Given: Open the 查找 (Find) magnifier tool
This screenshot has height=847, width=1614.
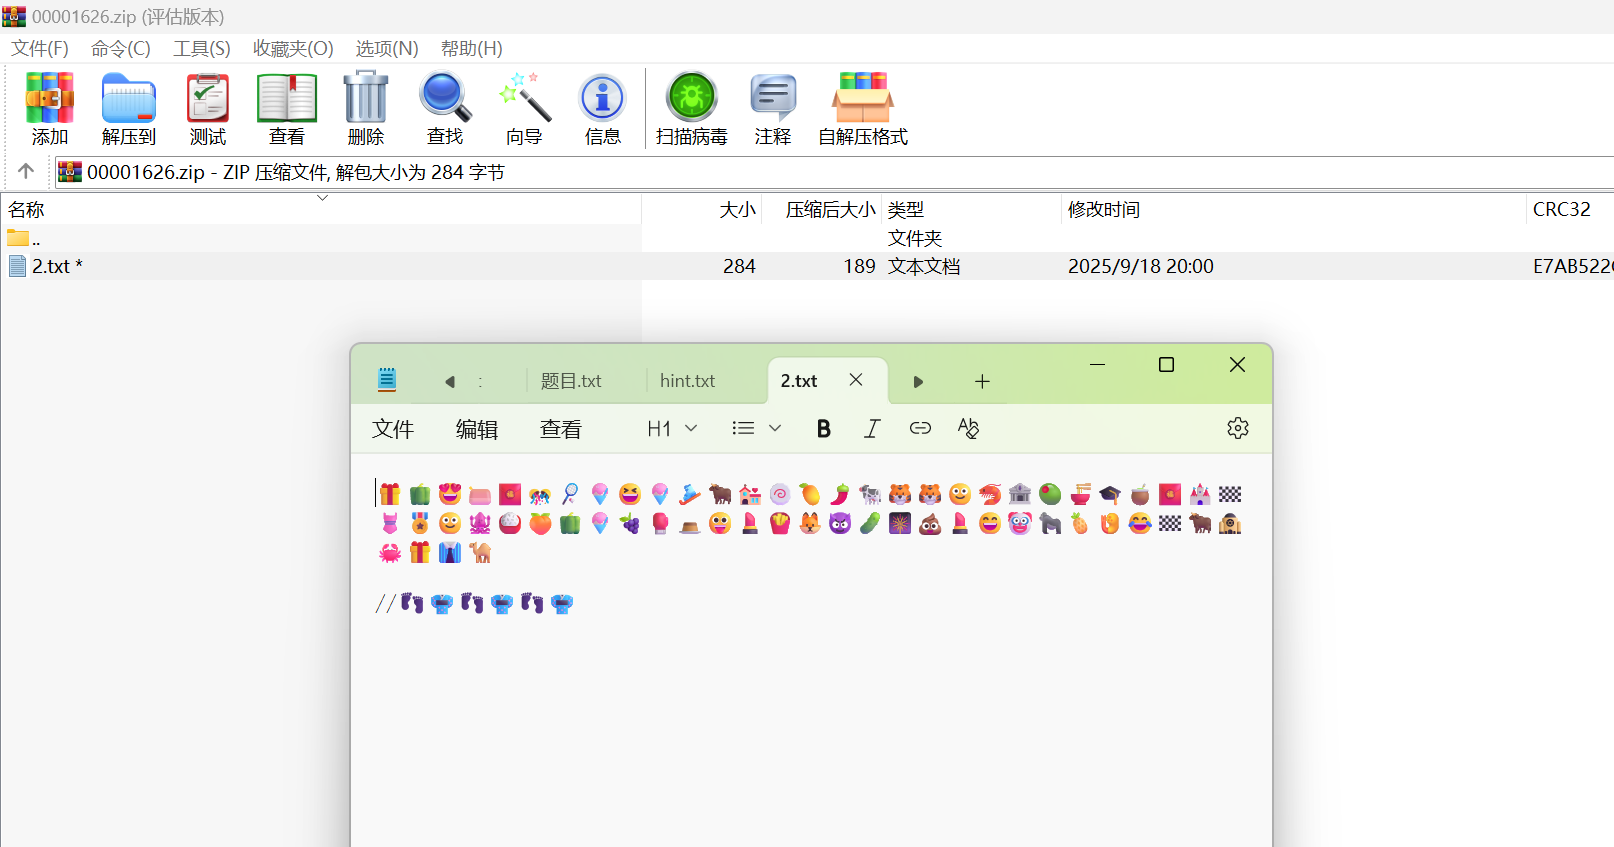Looking at the screenshot, I should point(445,108).
